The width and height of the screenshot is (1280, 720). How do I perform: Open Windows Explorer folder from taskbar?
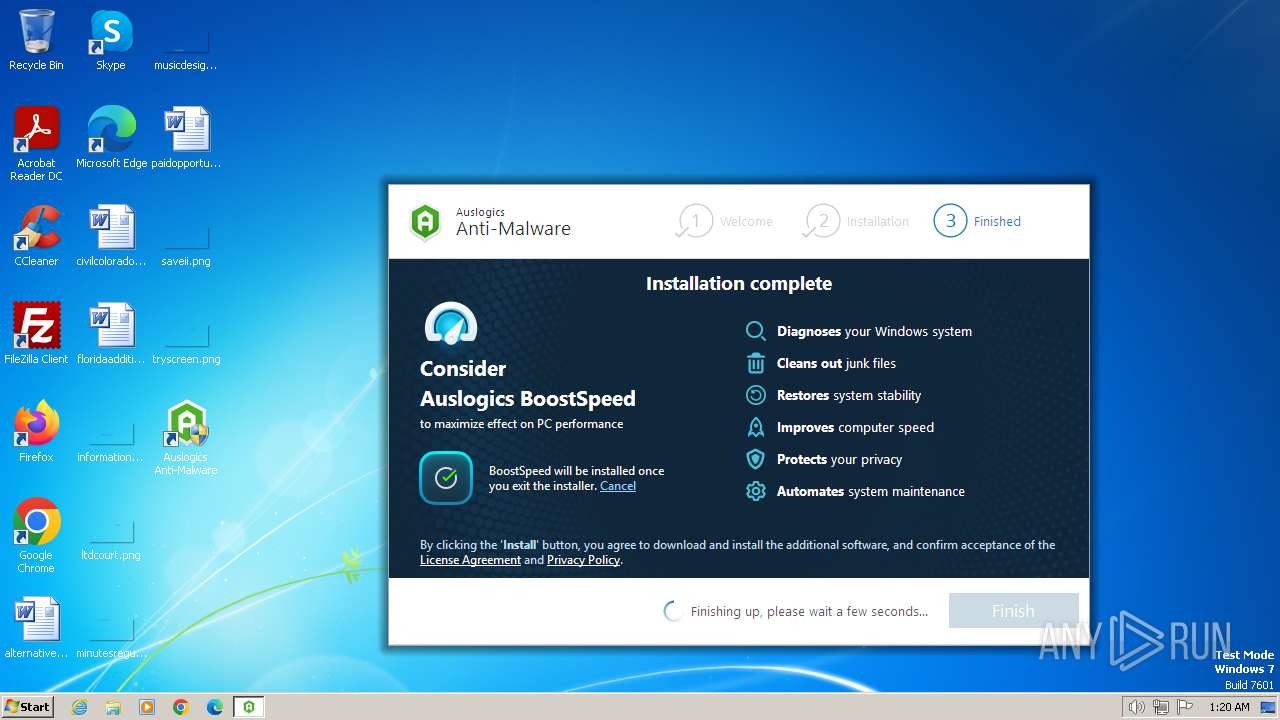point(113,707)
